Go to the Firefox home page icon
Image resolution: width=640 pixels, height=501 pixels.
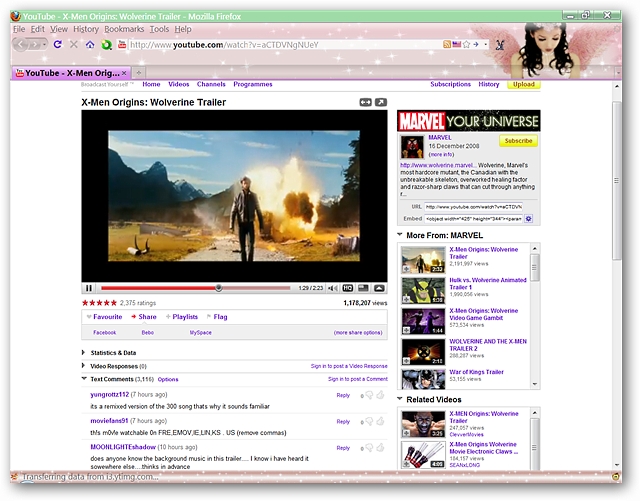(x=90, y=44)
